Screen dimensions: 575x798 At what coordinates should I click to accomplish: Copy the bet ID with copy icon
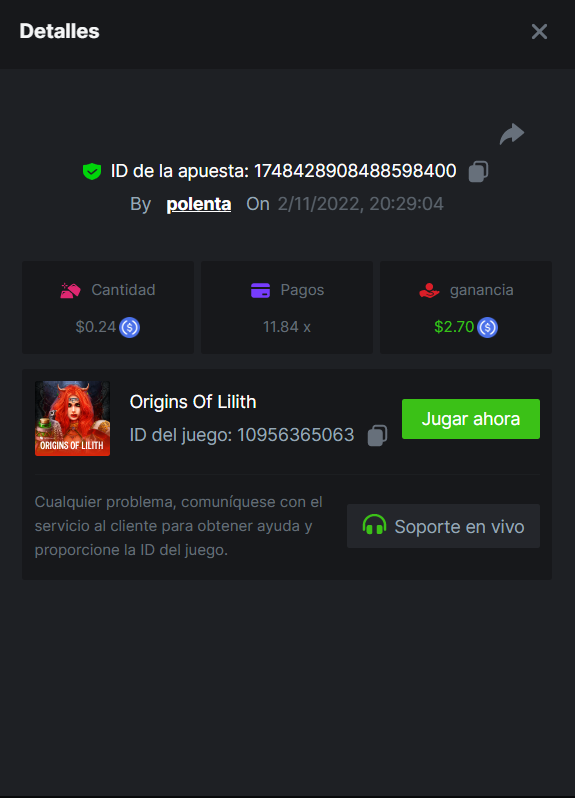tap(478, 171)
